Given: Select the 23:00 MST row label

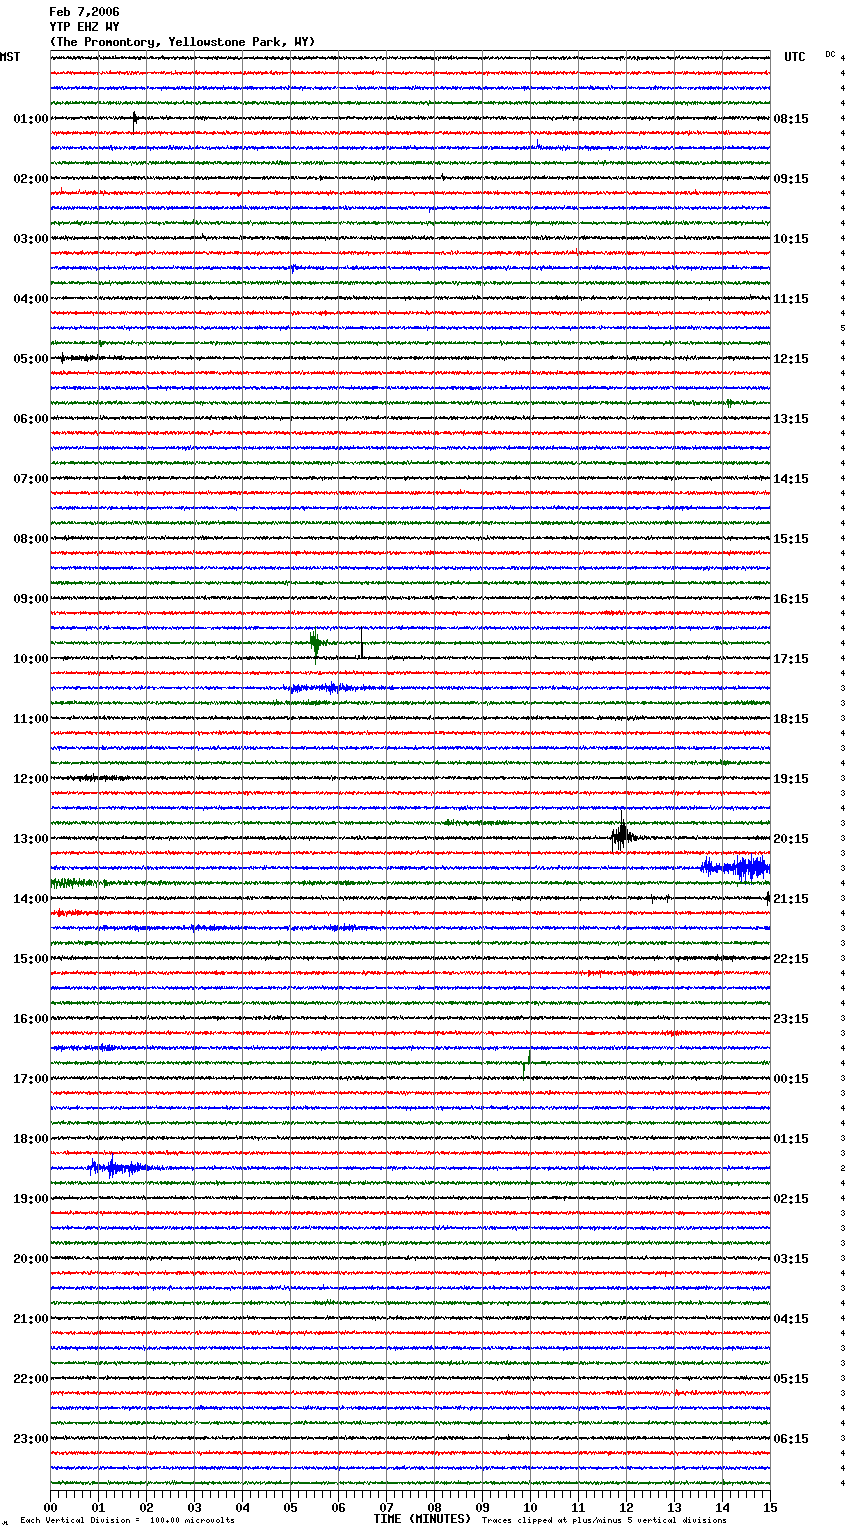Looking at the screenshot, I should pos(31,1439).
